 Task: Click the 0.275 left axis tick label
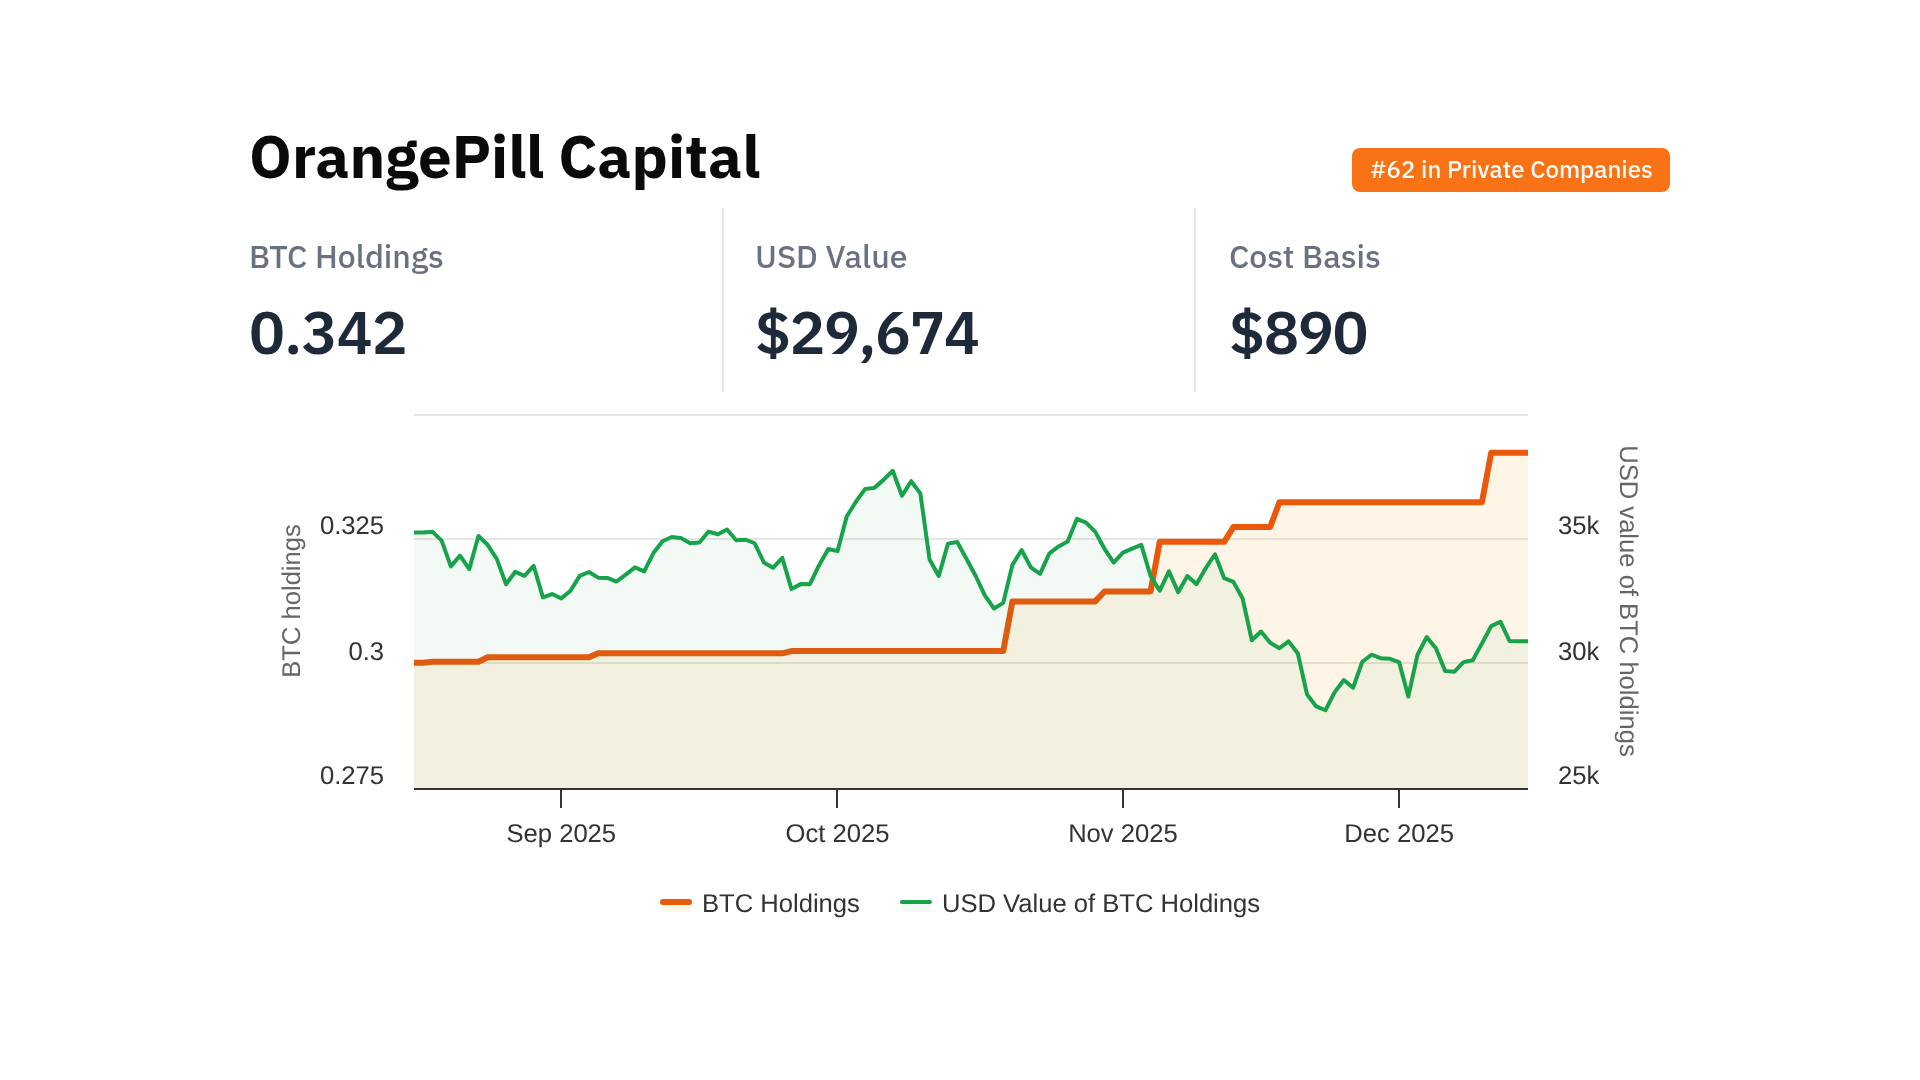point(351,776)
